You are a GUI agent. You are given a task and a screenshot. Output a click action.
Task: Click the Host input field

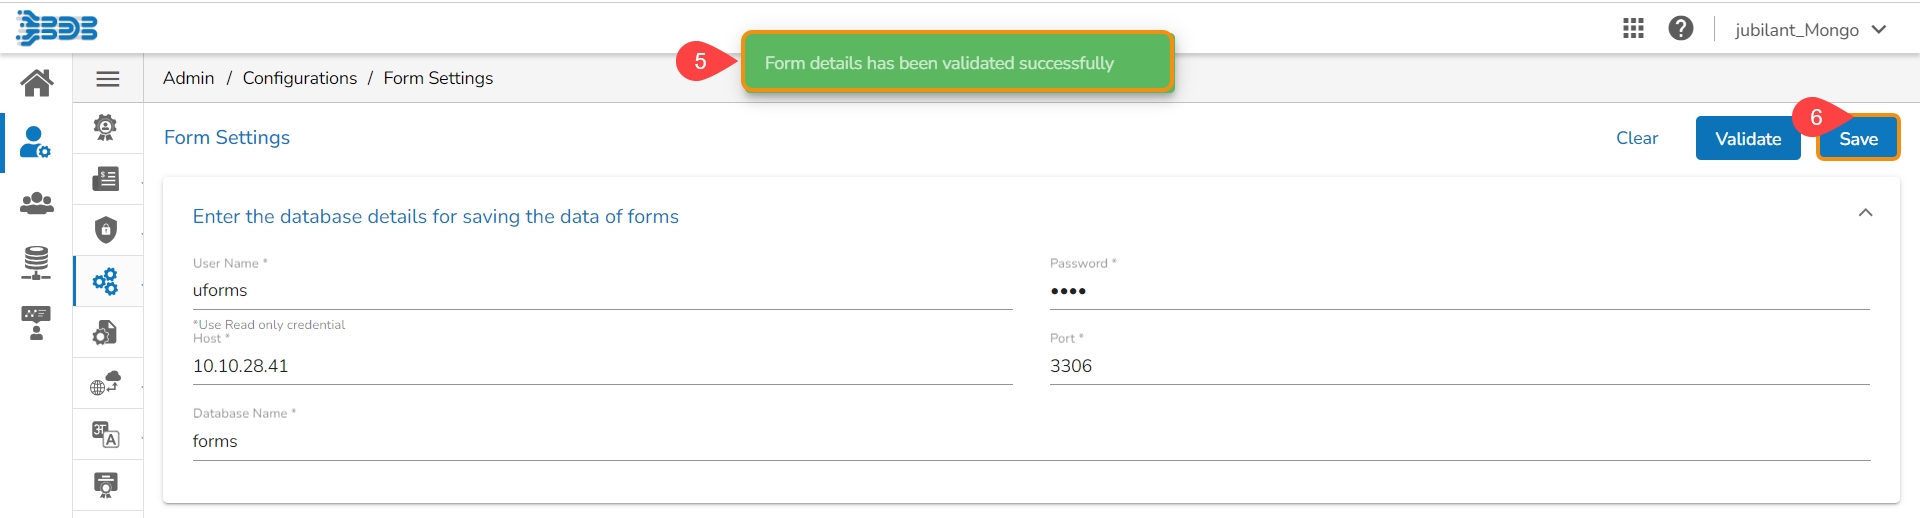[x=602, y=366]
